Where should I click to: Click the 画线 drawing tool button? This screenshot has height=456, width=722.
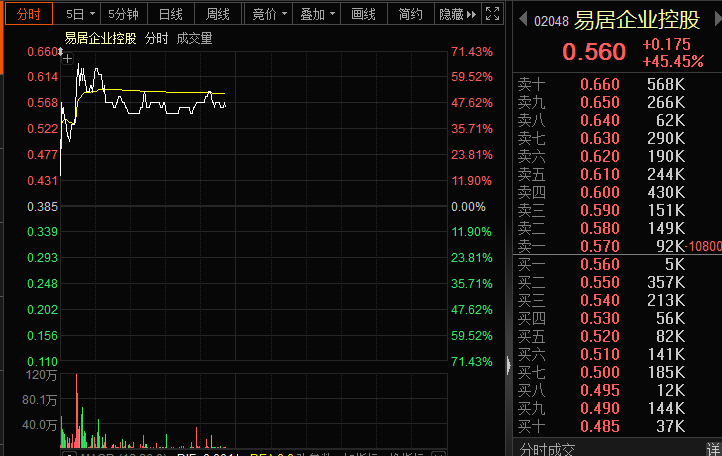(x=364, y=14)
